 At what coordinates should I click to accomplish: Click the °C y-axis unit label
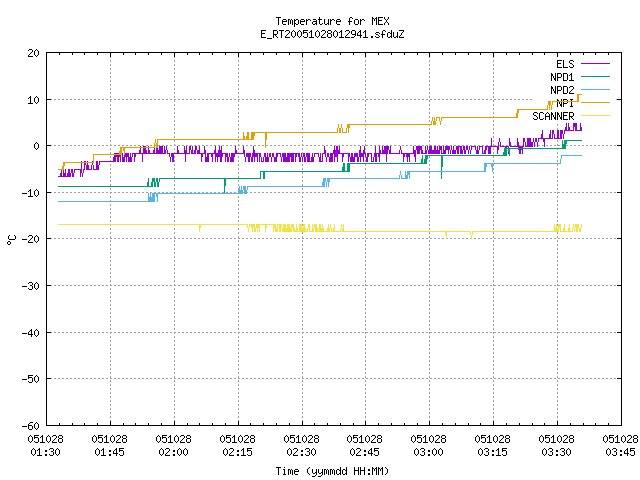click(x=11, y=240)
